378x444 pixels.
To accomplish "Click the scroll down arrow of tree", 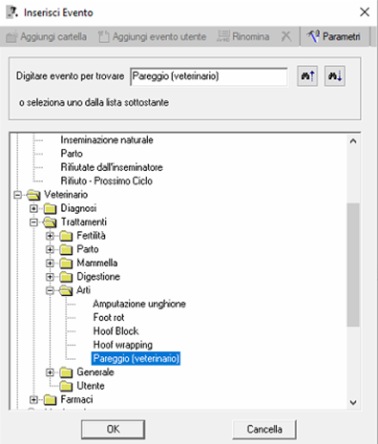I will tap(353, 402).
